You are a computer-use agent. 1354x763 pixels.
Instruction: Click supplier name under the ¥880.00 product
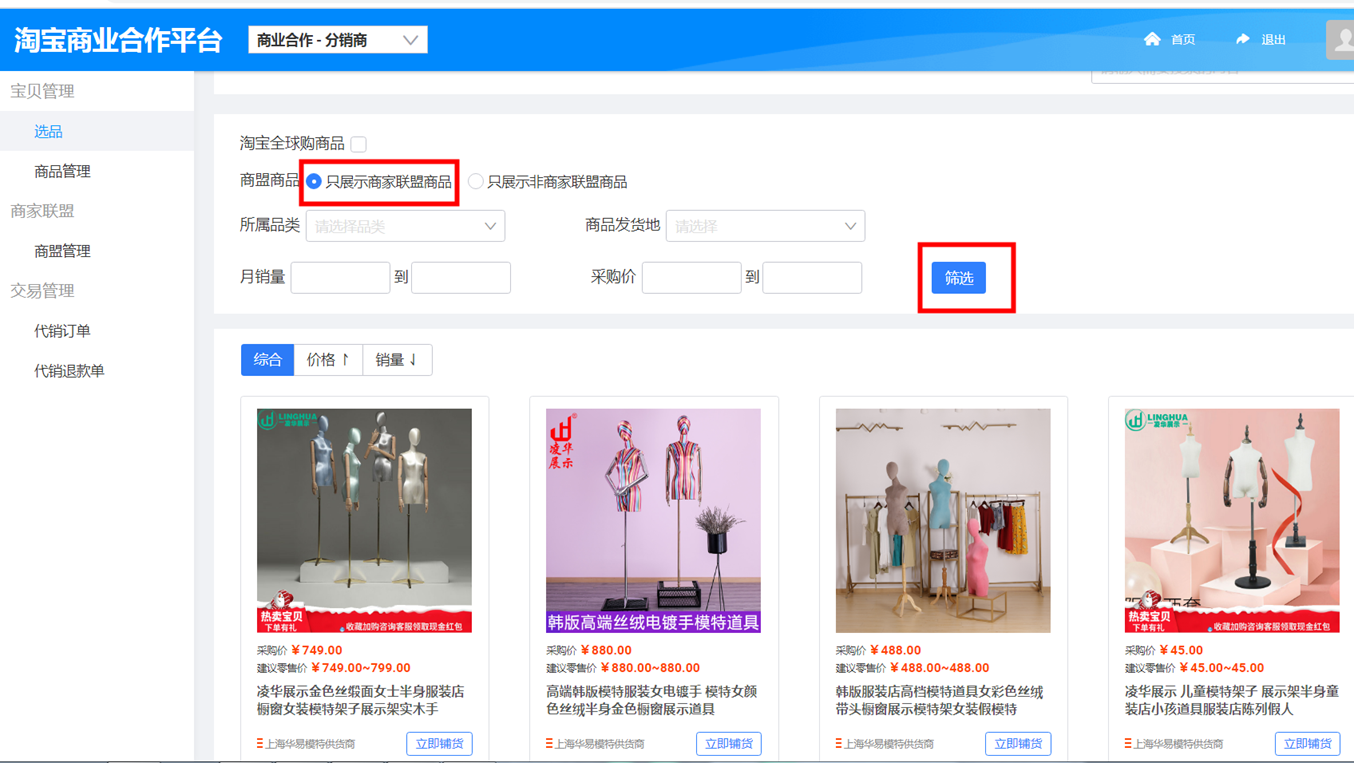pyautogui.click(x=599, y=744)
